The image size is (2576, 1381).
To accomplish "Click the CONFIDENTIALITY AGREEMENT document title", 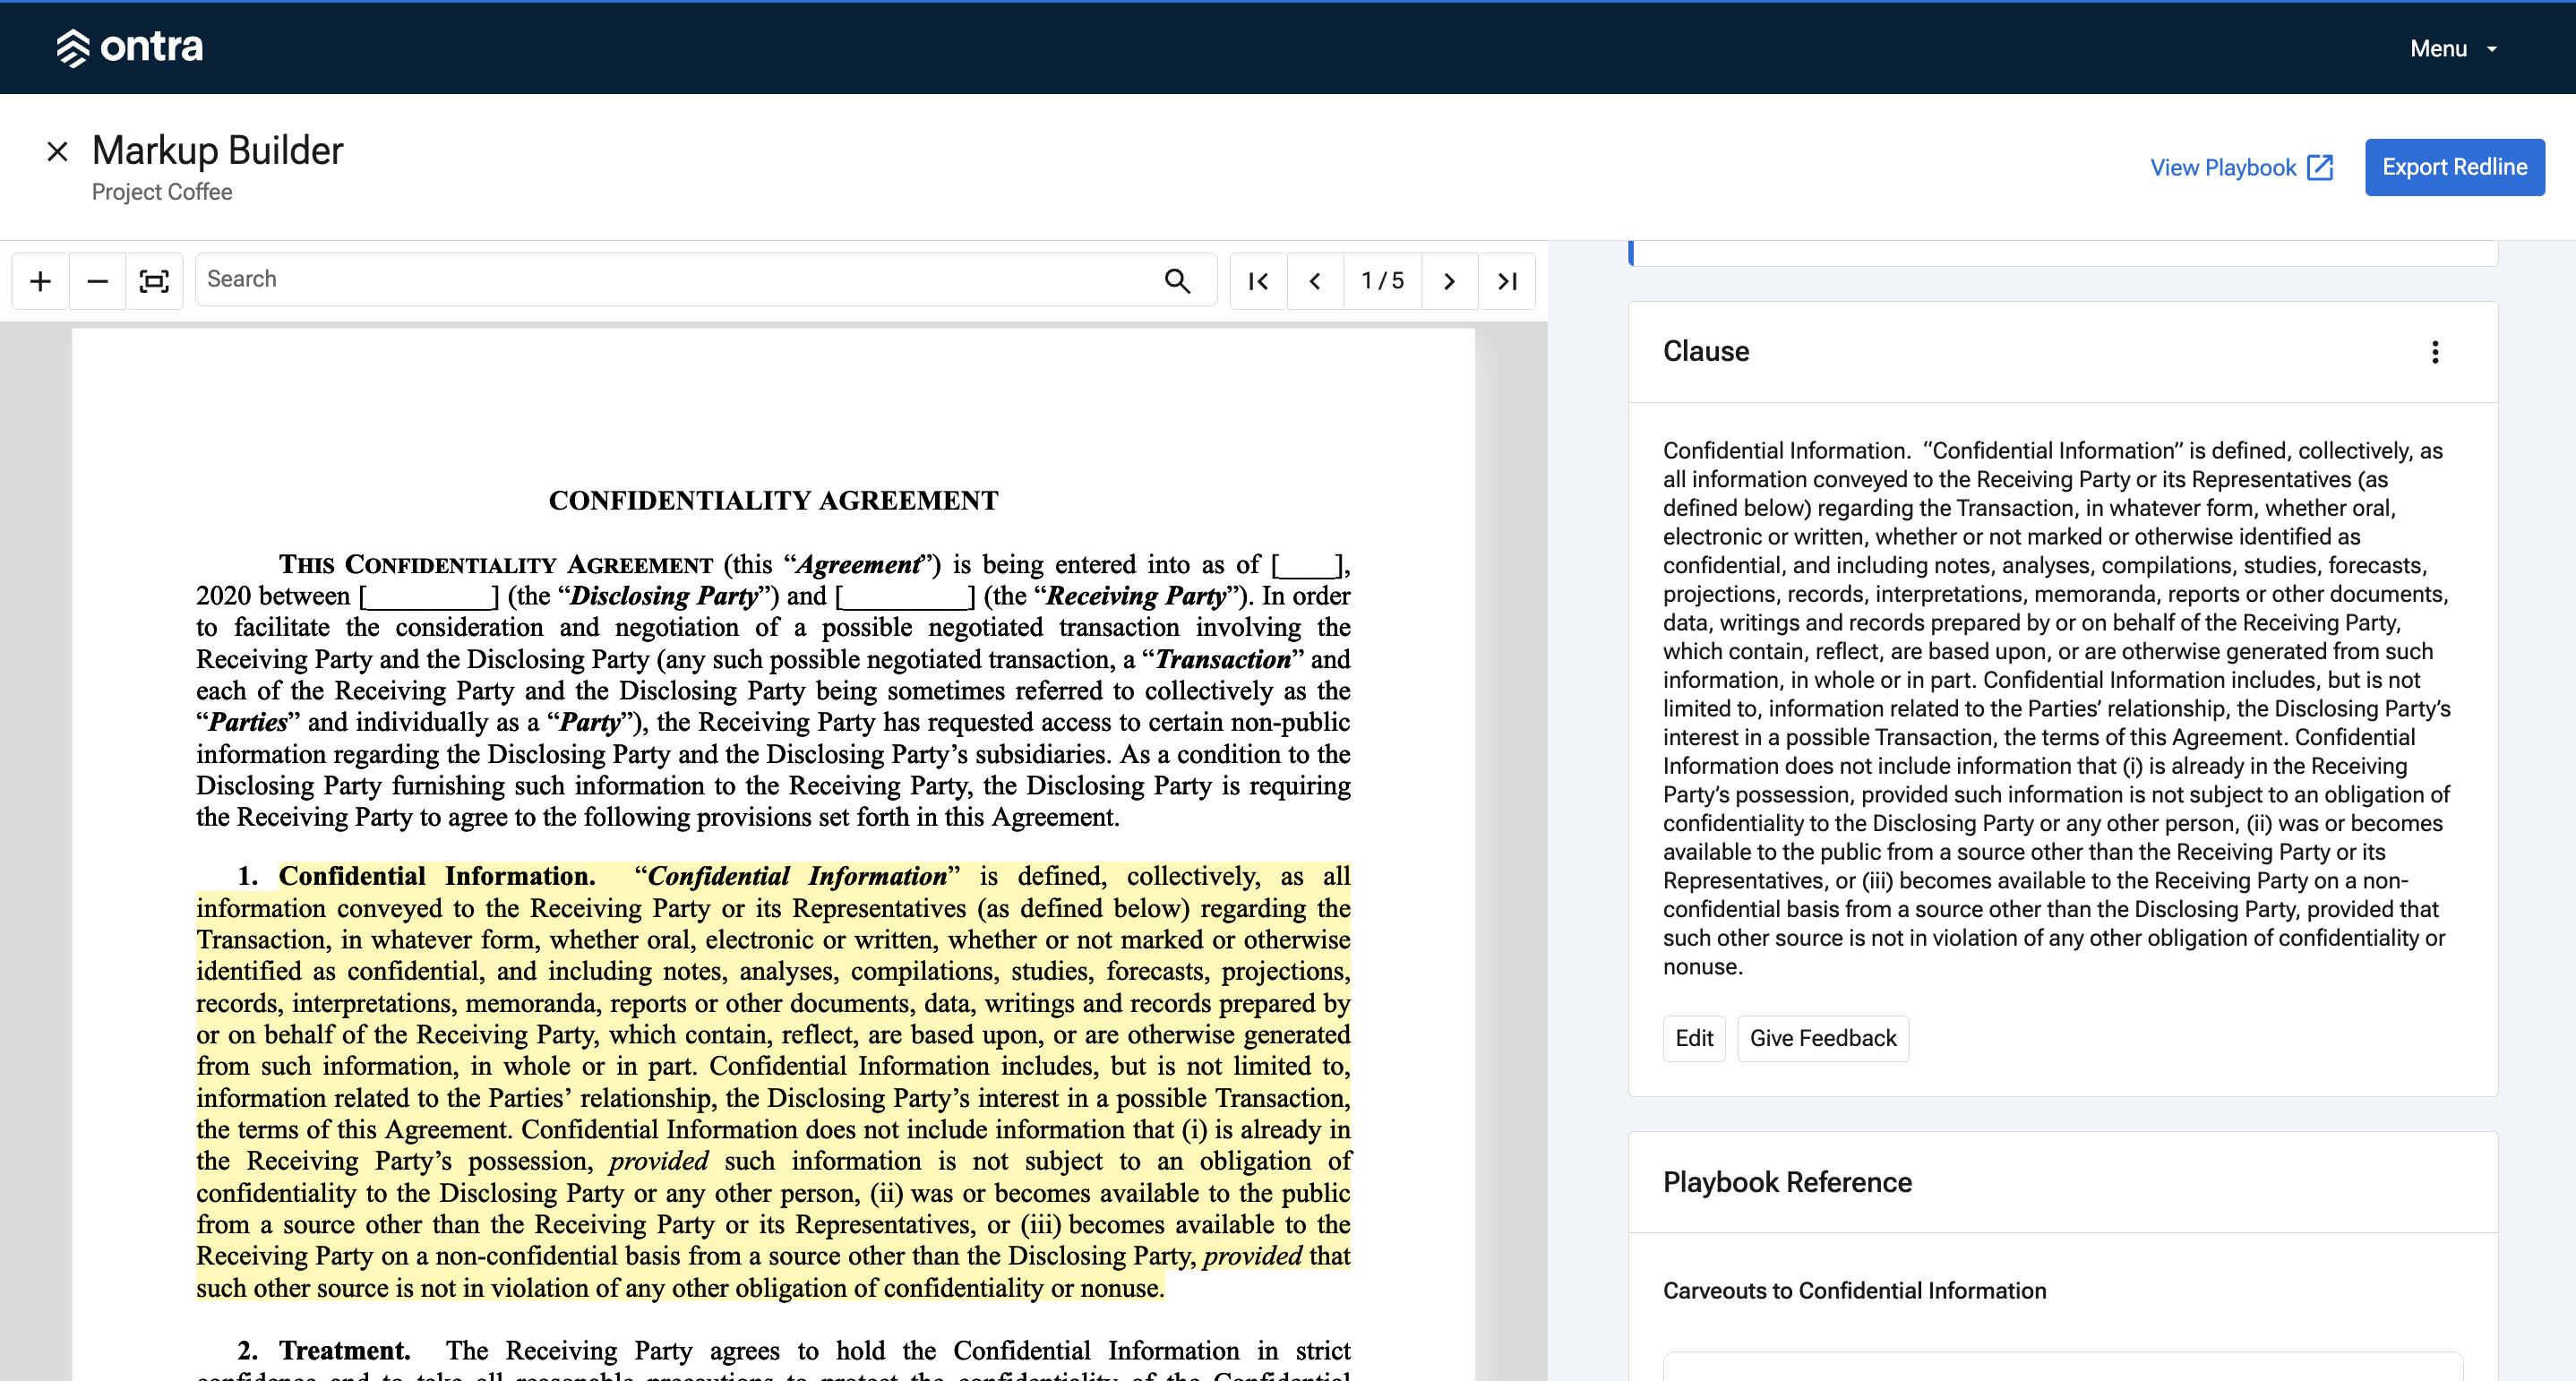I will click(773, 500).
